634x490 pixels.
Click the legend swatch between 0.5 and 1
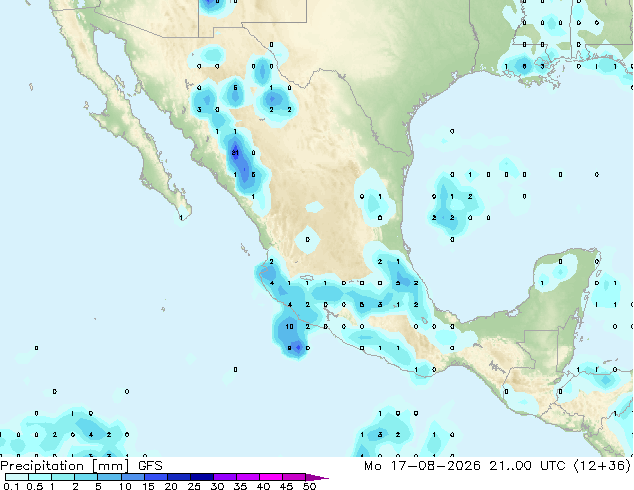pyautogui.click(x=40, y=477)
